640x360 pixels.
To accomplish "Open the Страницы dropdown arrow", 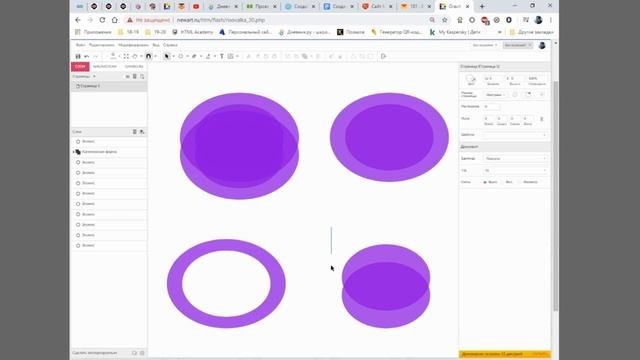I will pos(94,76).
